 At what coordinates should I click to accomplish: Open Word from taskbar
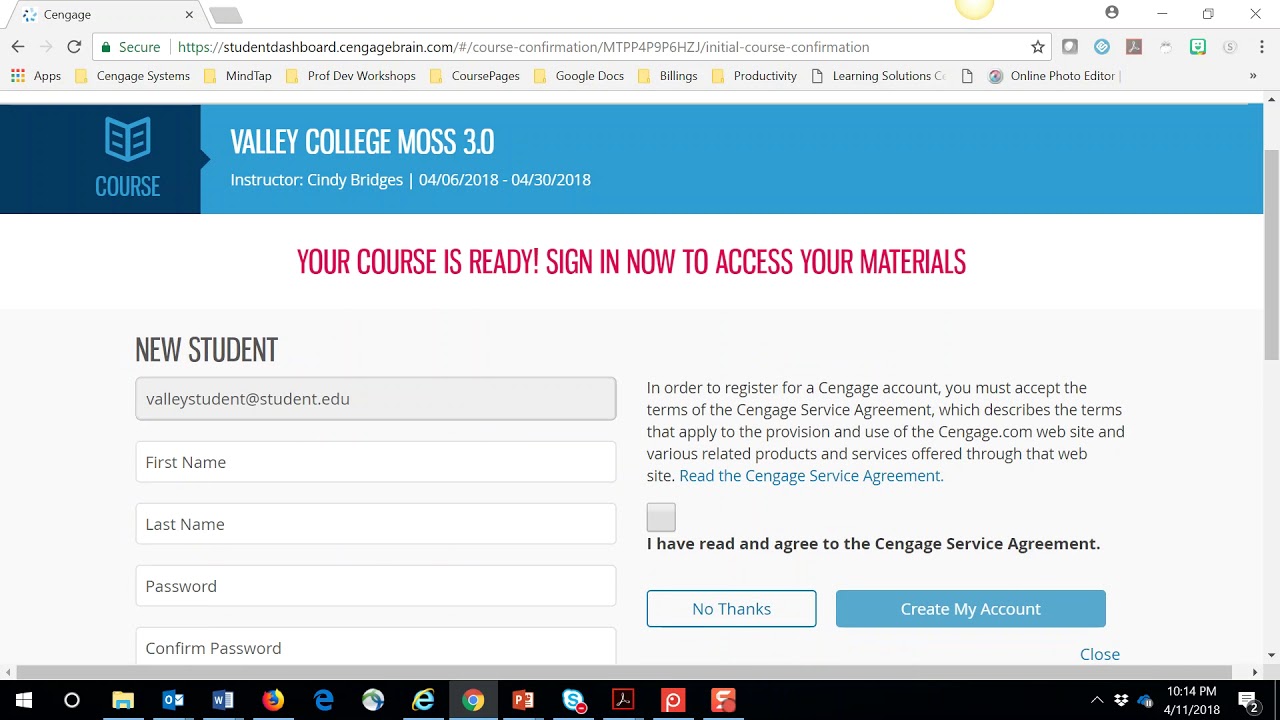click(x=223, y=700)
